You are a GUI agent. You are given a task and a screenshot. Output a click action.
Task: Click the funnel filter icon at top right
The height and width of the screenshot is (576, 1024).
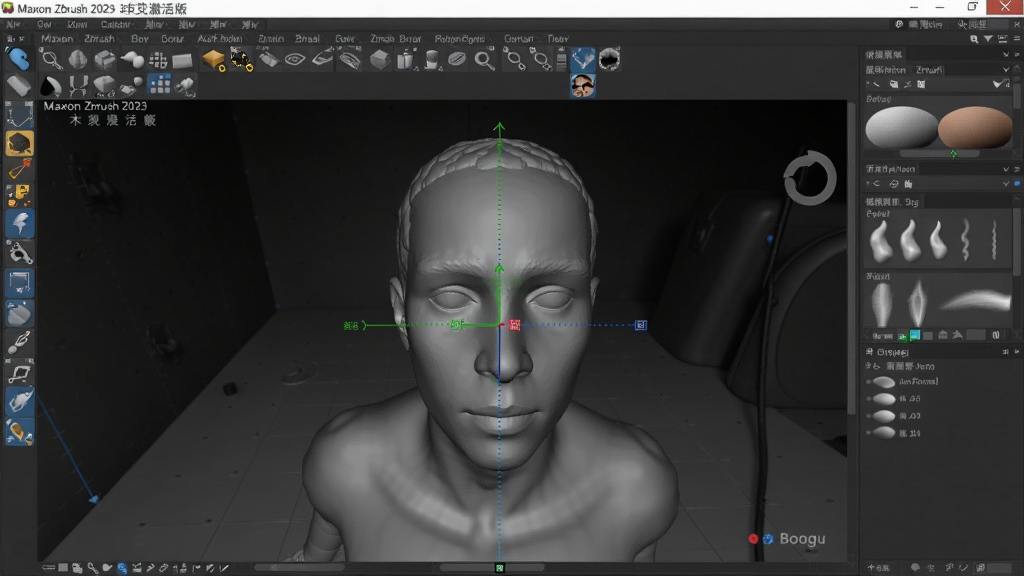pyautogui.click(x=988, y=39)
